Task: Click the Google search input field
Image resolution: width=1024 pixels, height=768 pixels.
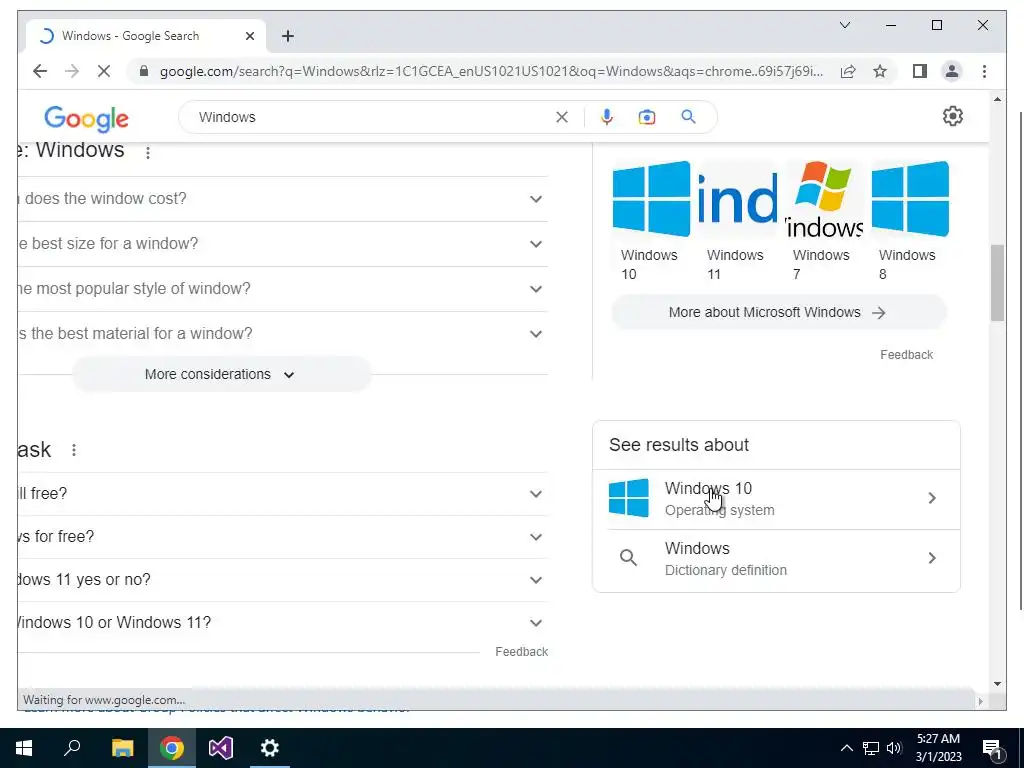Action: pos(372,117)
